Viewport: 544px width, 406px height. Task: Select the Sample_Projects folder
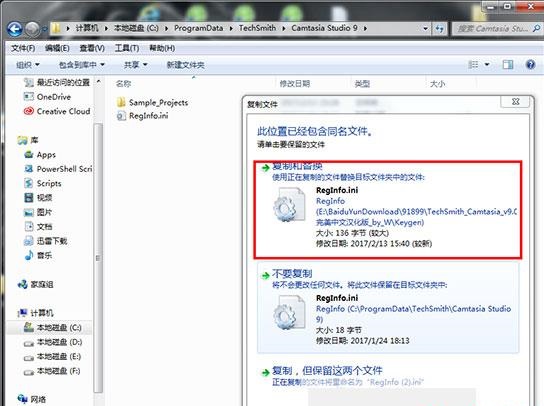click(153, 102)
